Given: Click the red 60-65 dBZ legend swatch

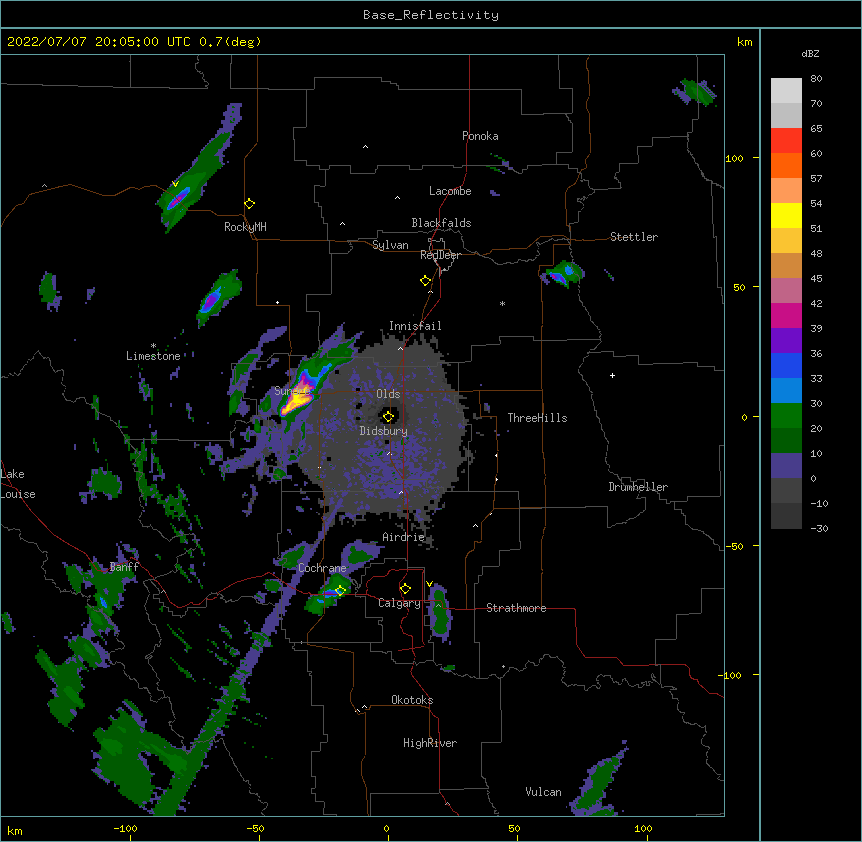Looking at the screenshot, I should [x=786, y=141].
